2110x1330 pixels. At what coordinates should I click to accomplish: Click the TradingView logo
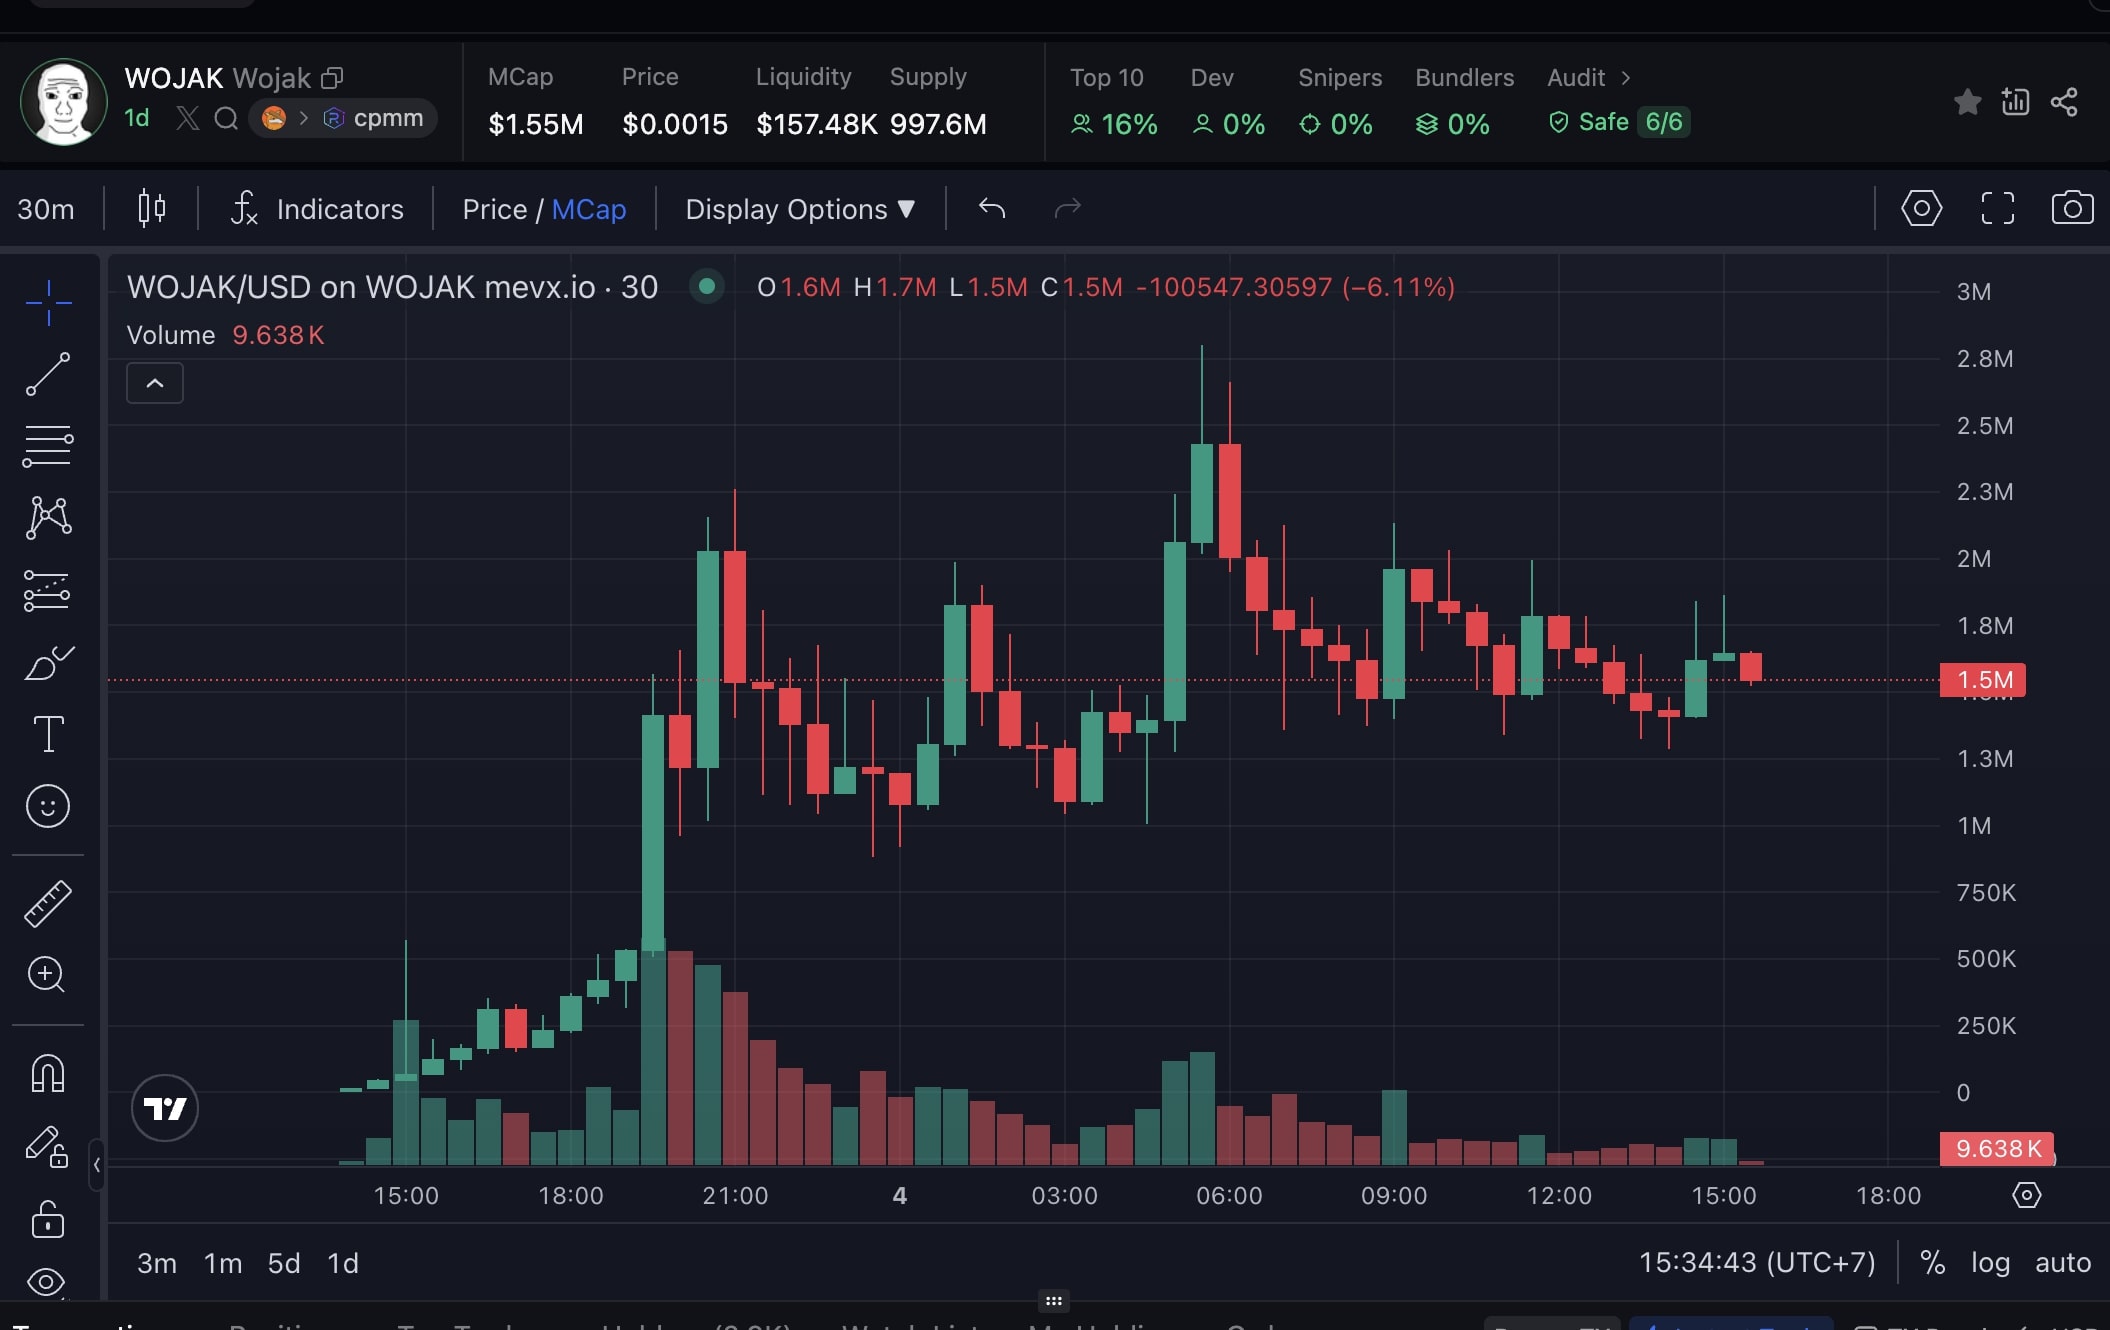tap(165, 1108)
